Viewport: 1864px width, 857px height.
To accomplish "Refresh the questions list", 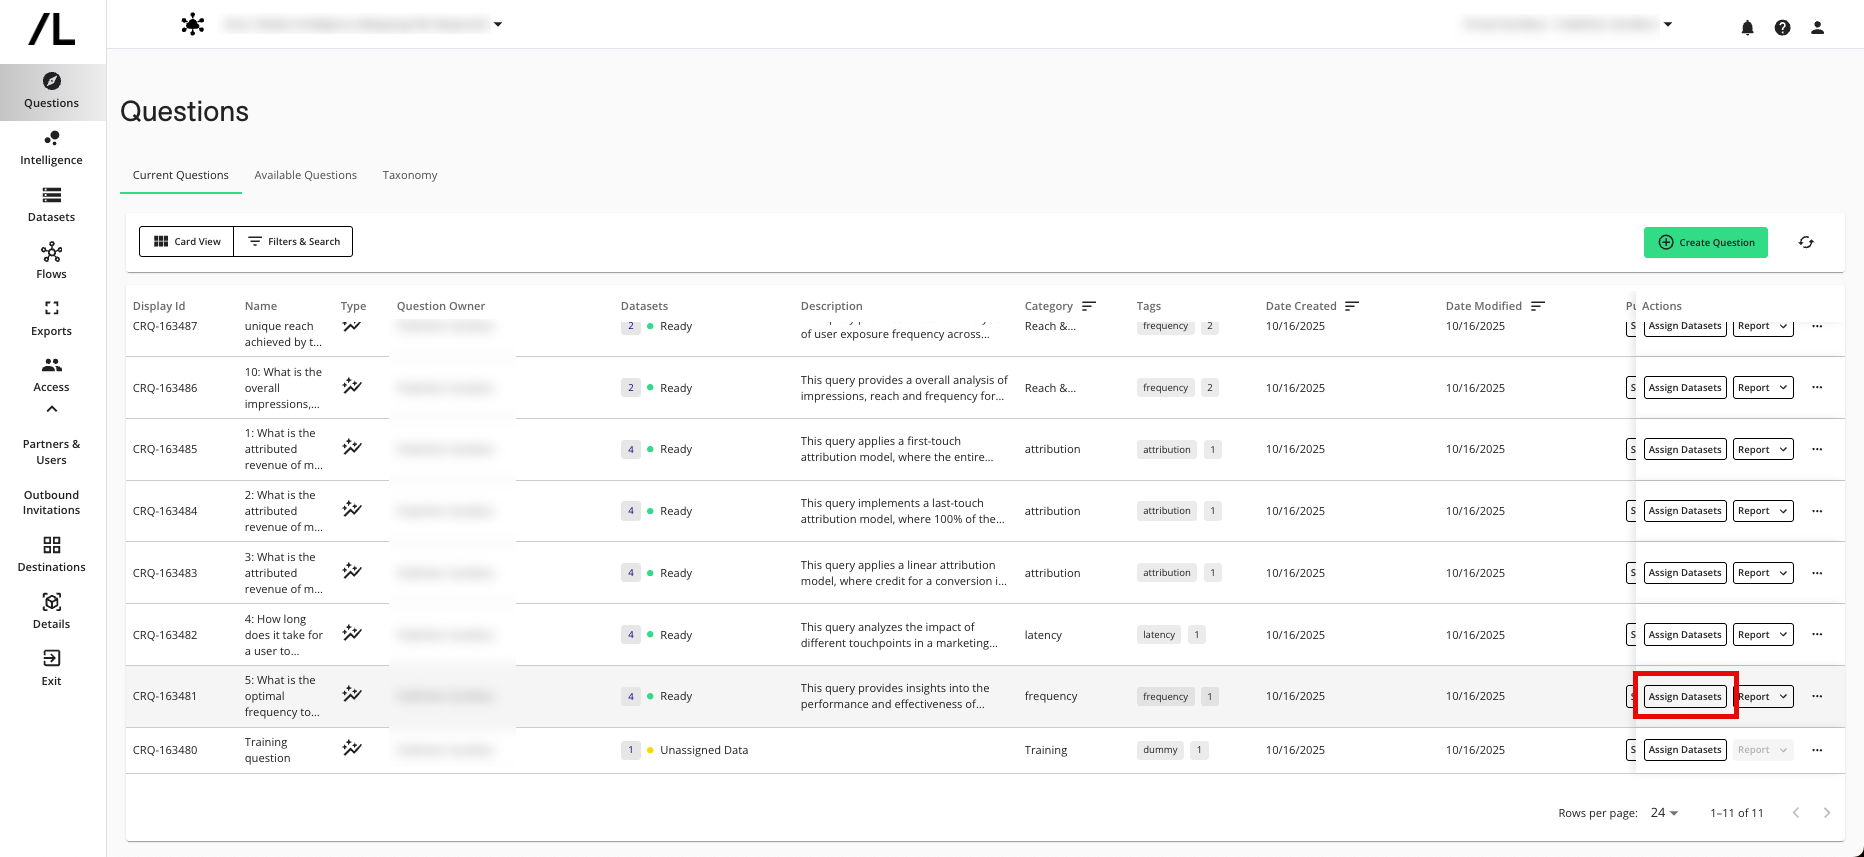I will click(1806, 242).
